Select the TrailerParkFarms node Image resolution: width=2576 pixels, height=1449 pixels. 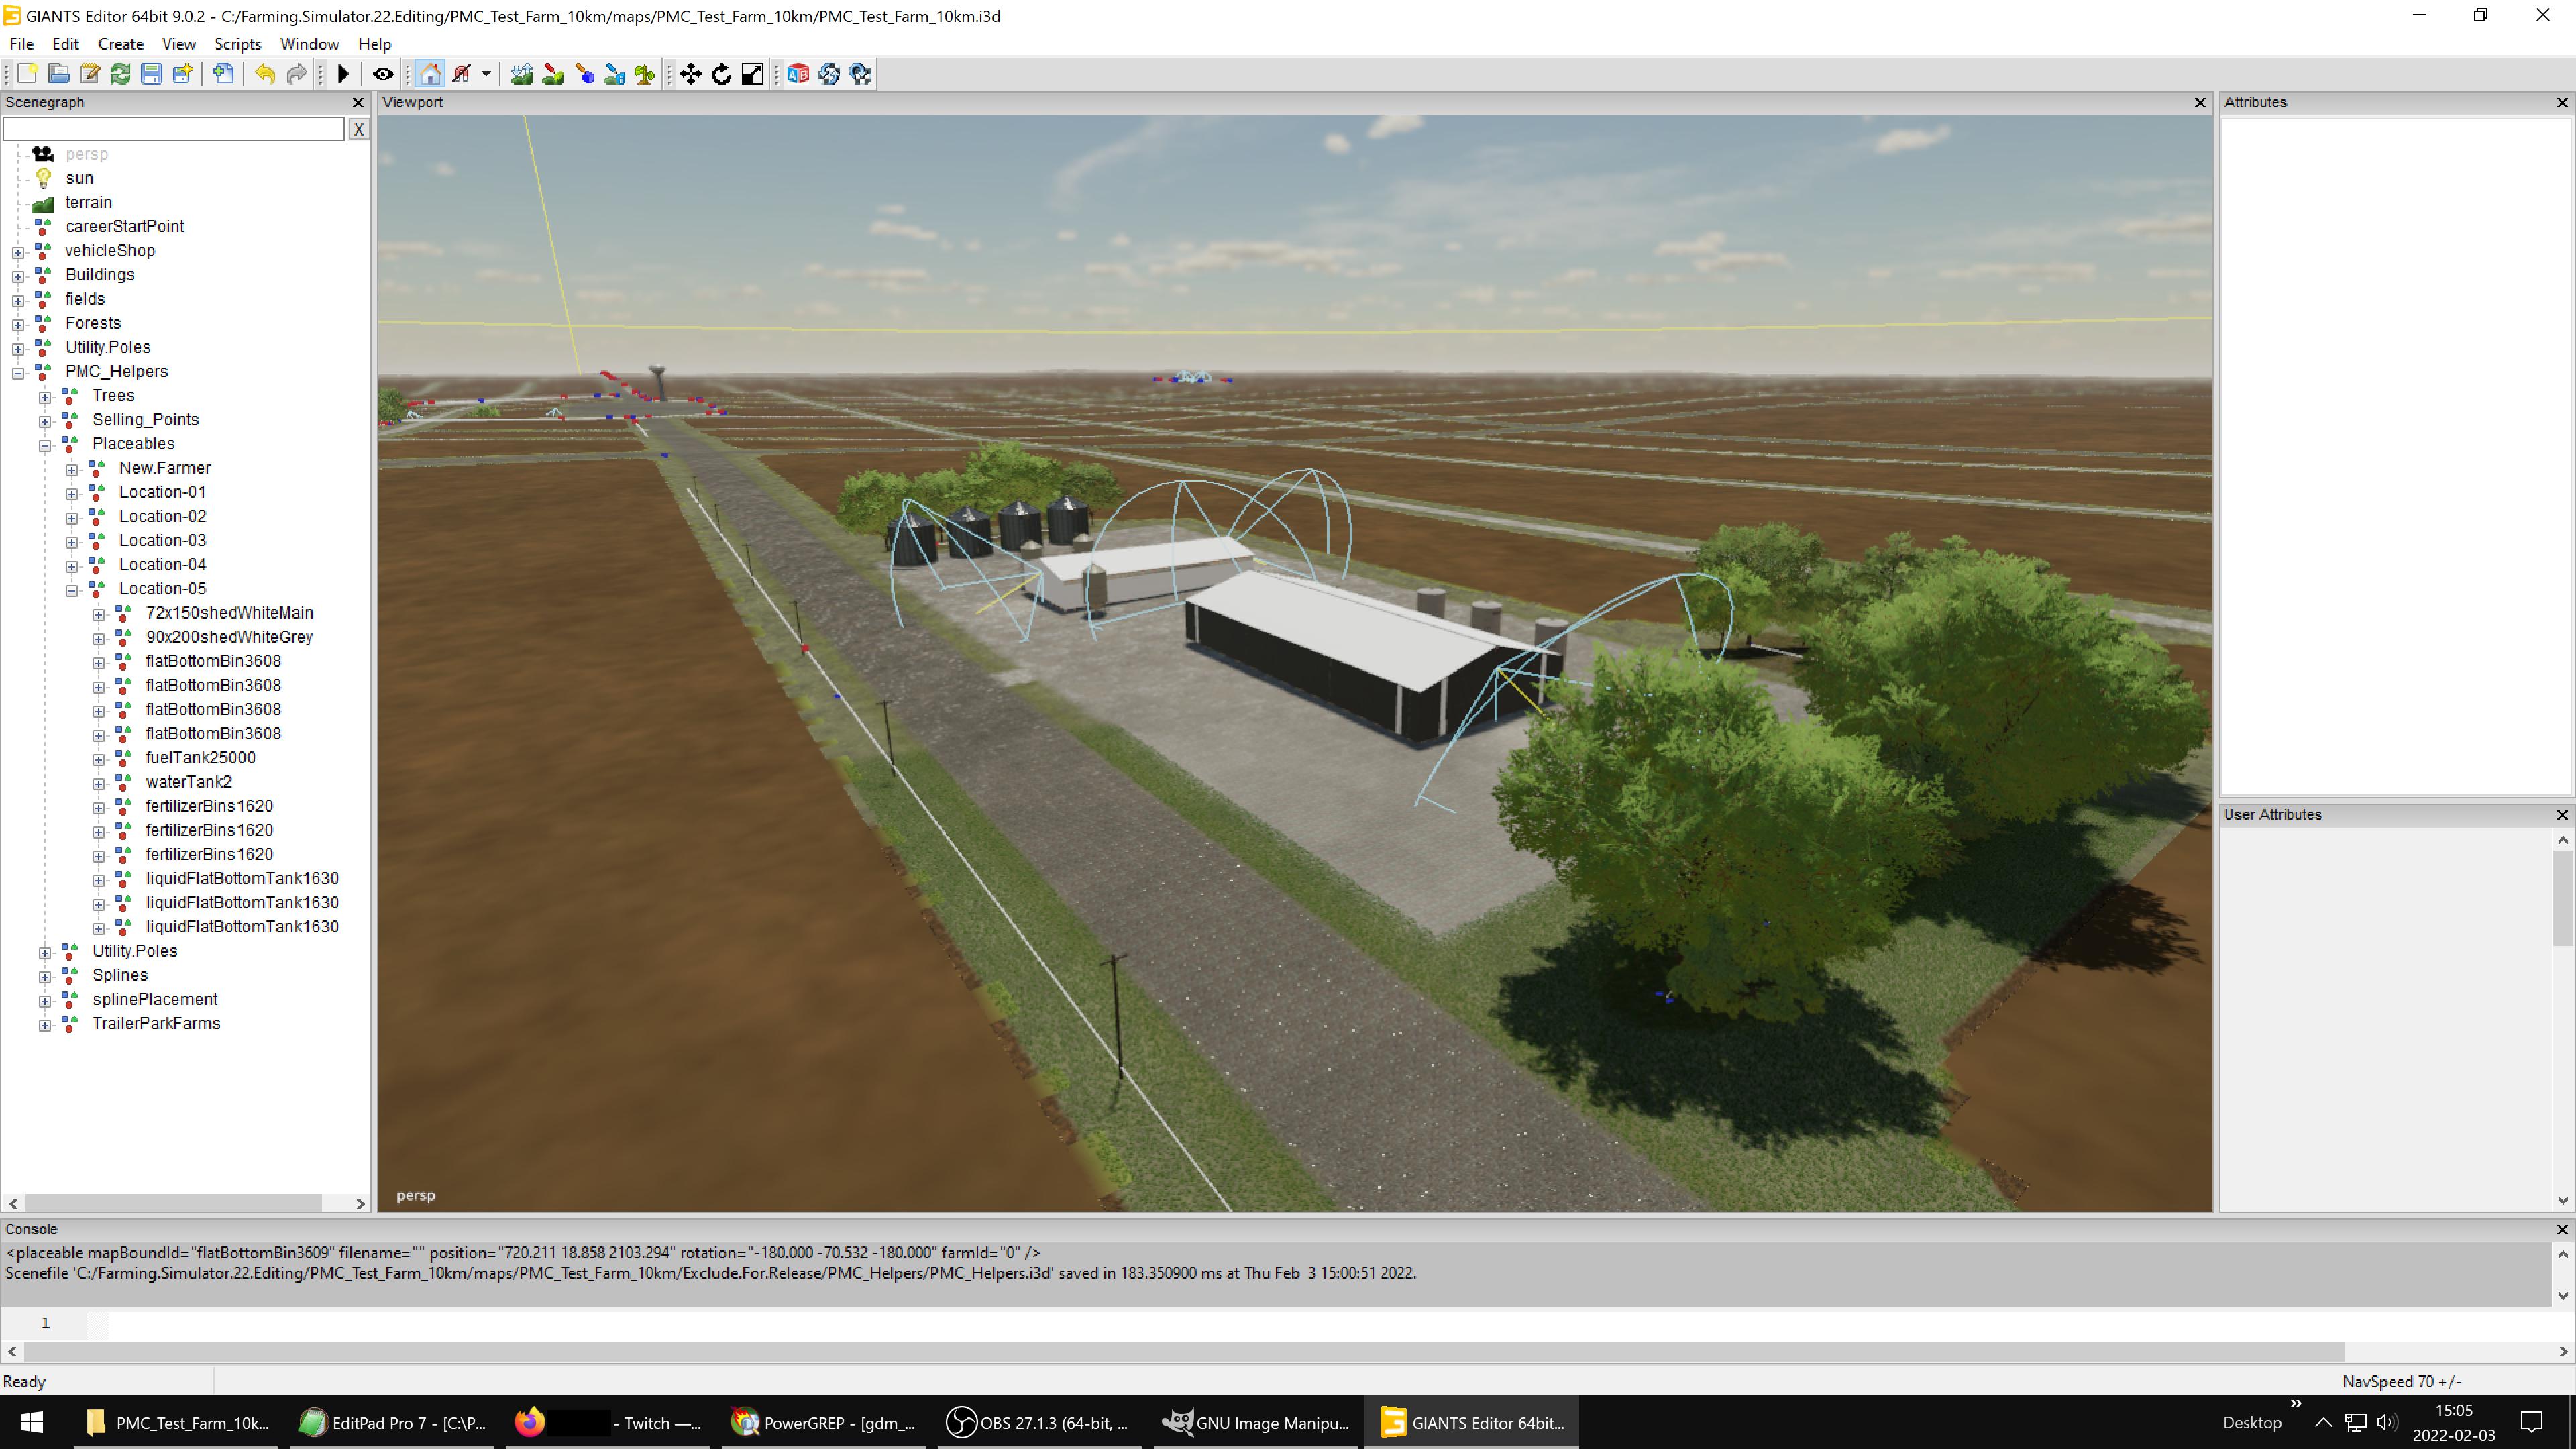click(156, 1023)
